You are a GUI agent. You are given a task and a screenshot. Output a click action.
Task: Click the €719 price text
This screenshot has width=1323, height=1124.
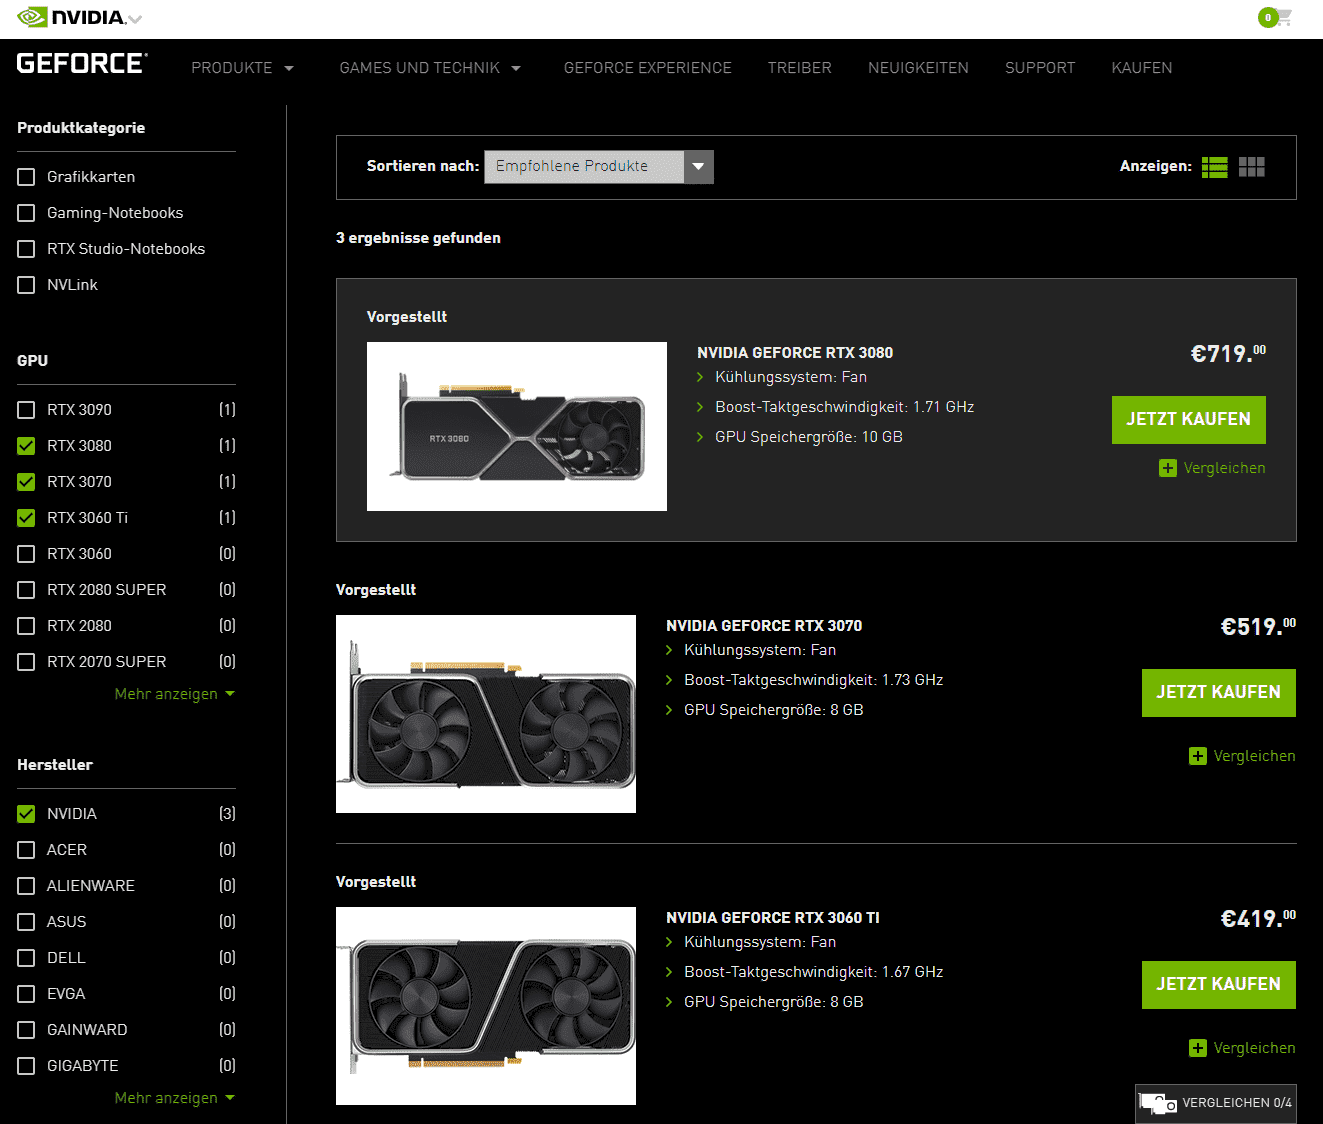[x=1228, y=353]
